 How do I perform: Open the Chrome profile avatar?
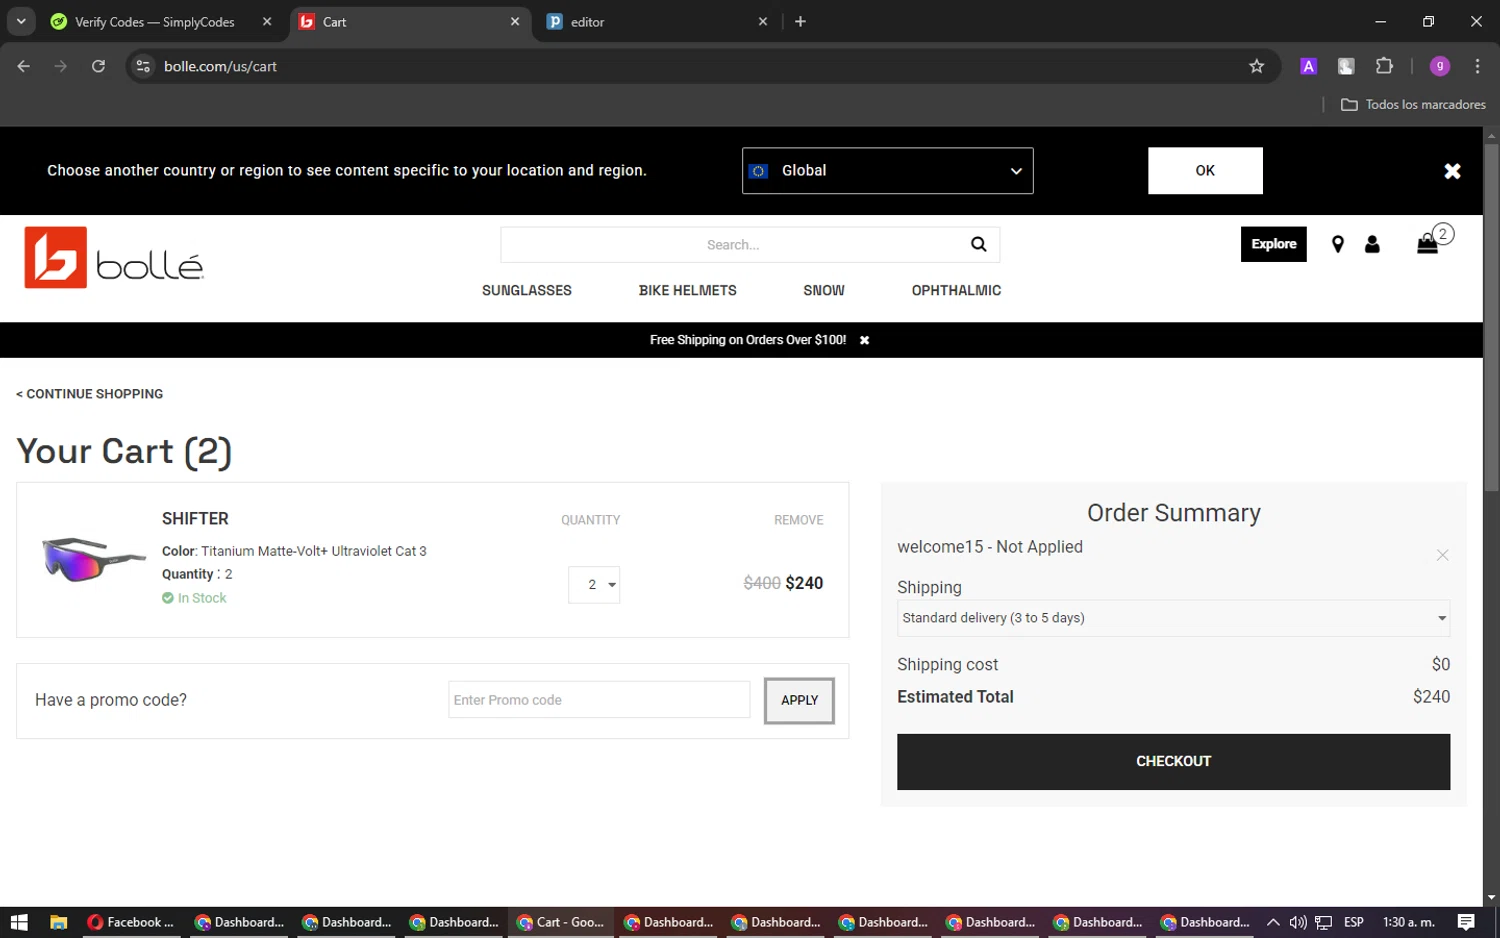click(1440, 66)
